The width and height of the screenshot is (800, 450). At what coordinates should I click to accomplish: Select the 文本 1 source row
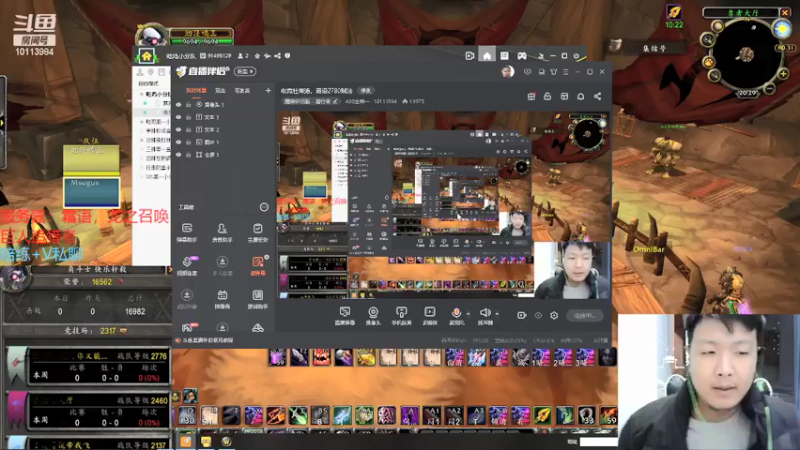point(222,117)
